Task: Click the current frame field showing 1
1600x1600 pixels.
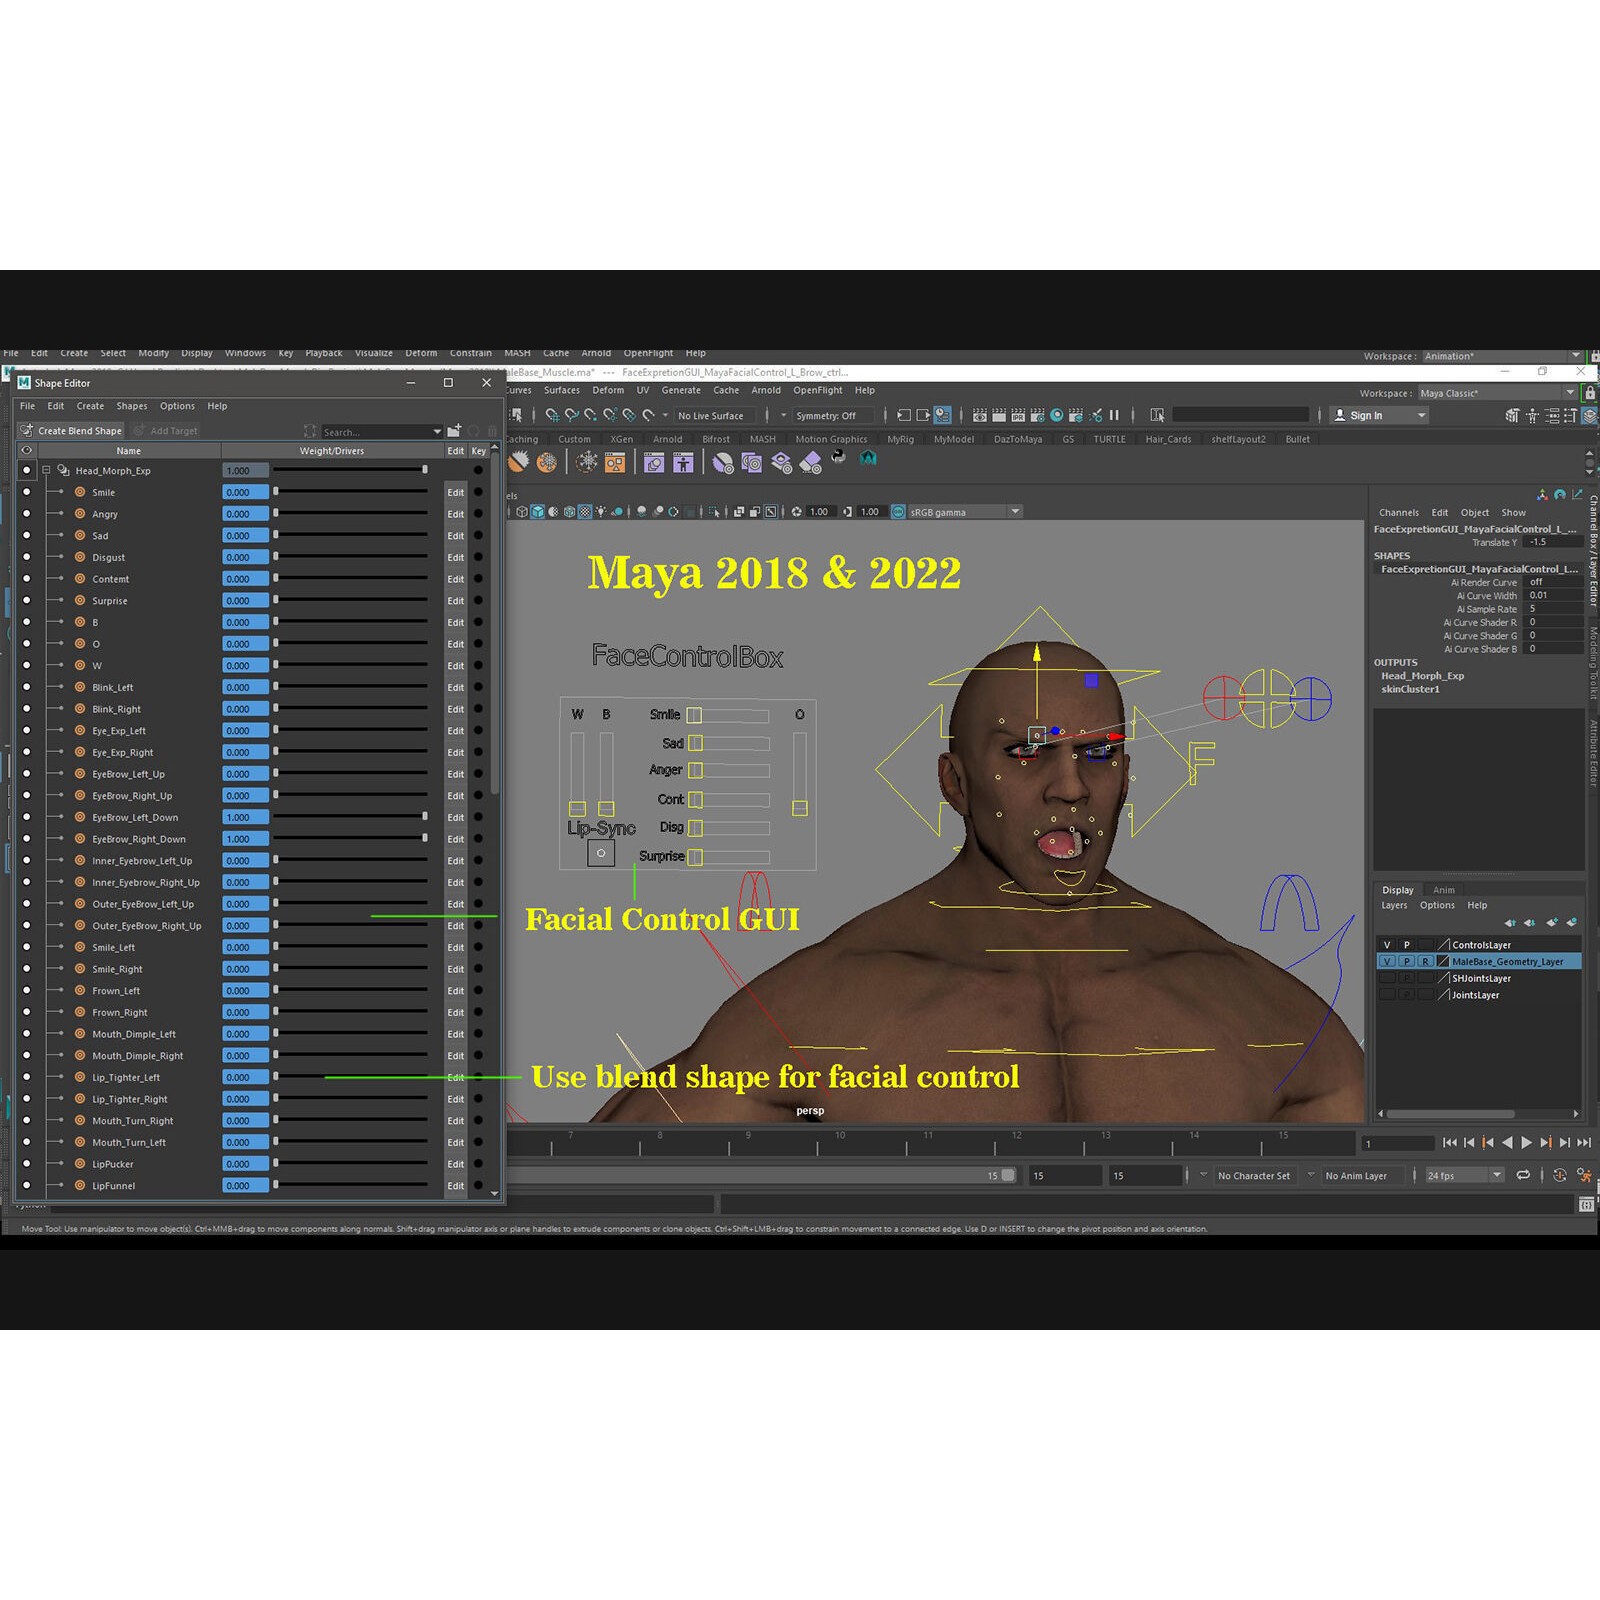Action: (x=1398, y=1143)
